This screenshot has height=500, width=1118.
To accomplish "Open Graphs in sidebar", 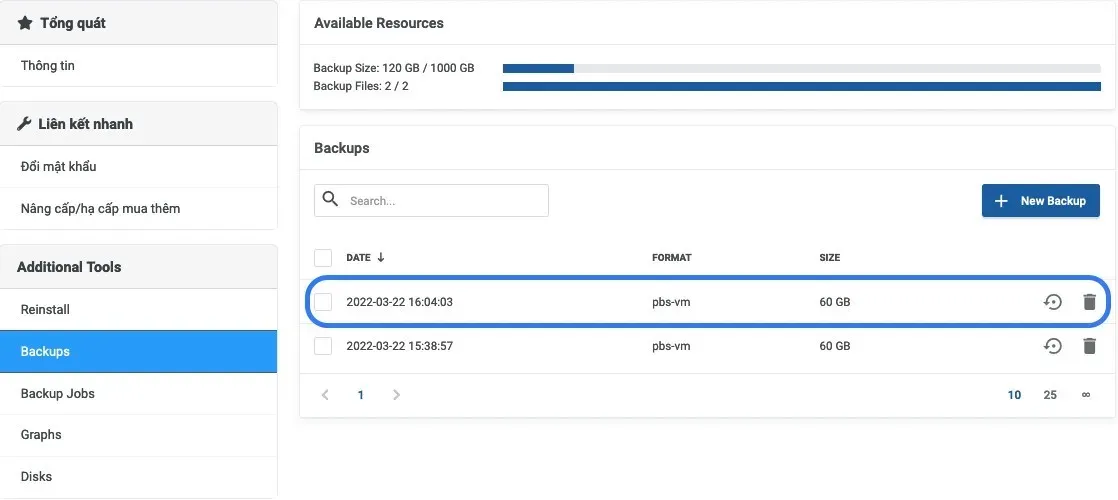I will 138,435.
